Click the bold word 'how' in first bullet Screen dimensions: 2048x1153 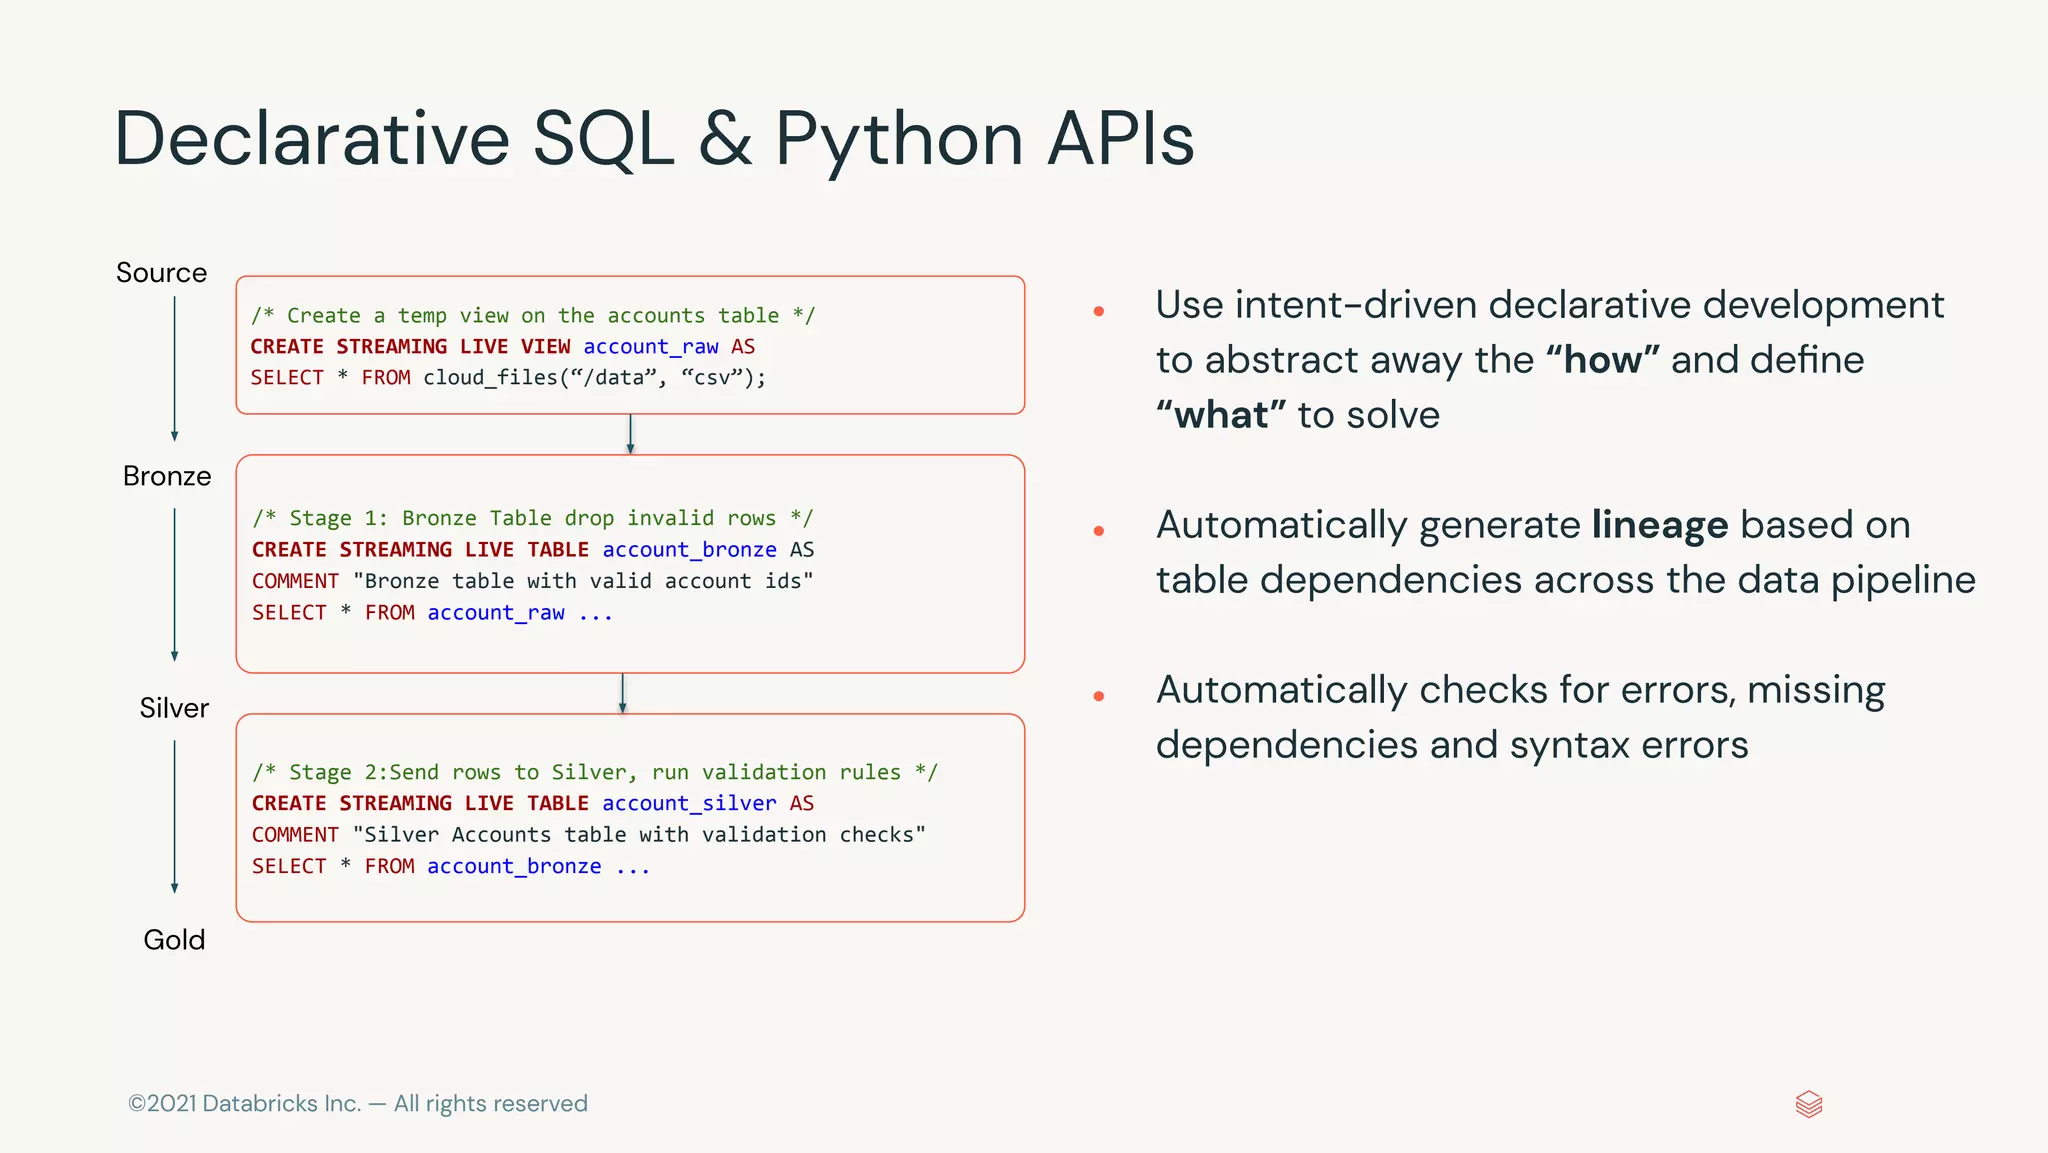[x=1602, y=360]
